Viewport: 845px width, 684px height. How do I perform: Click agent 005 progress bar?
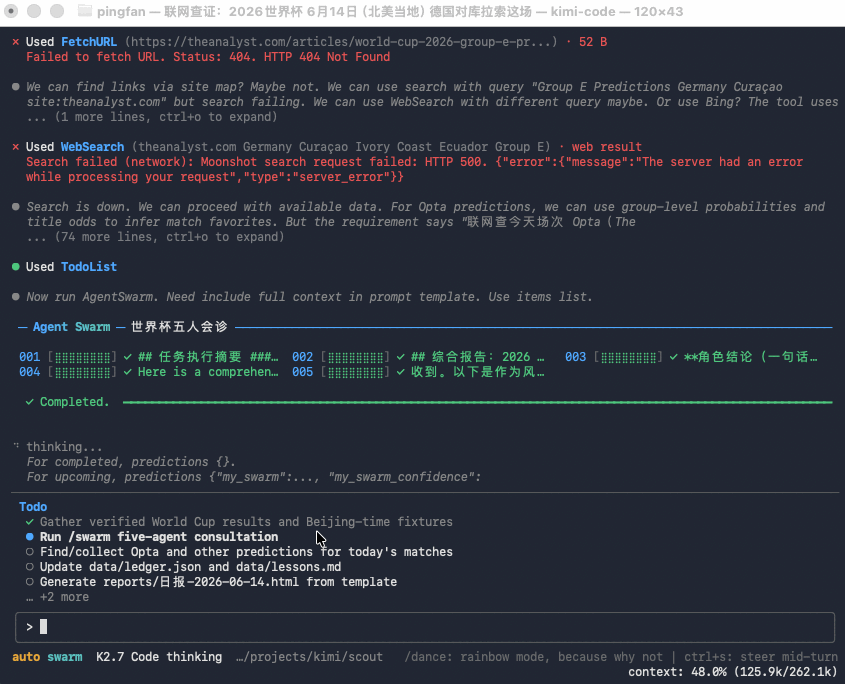pyautogui.click(x=355, y=372)
